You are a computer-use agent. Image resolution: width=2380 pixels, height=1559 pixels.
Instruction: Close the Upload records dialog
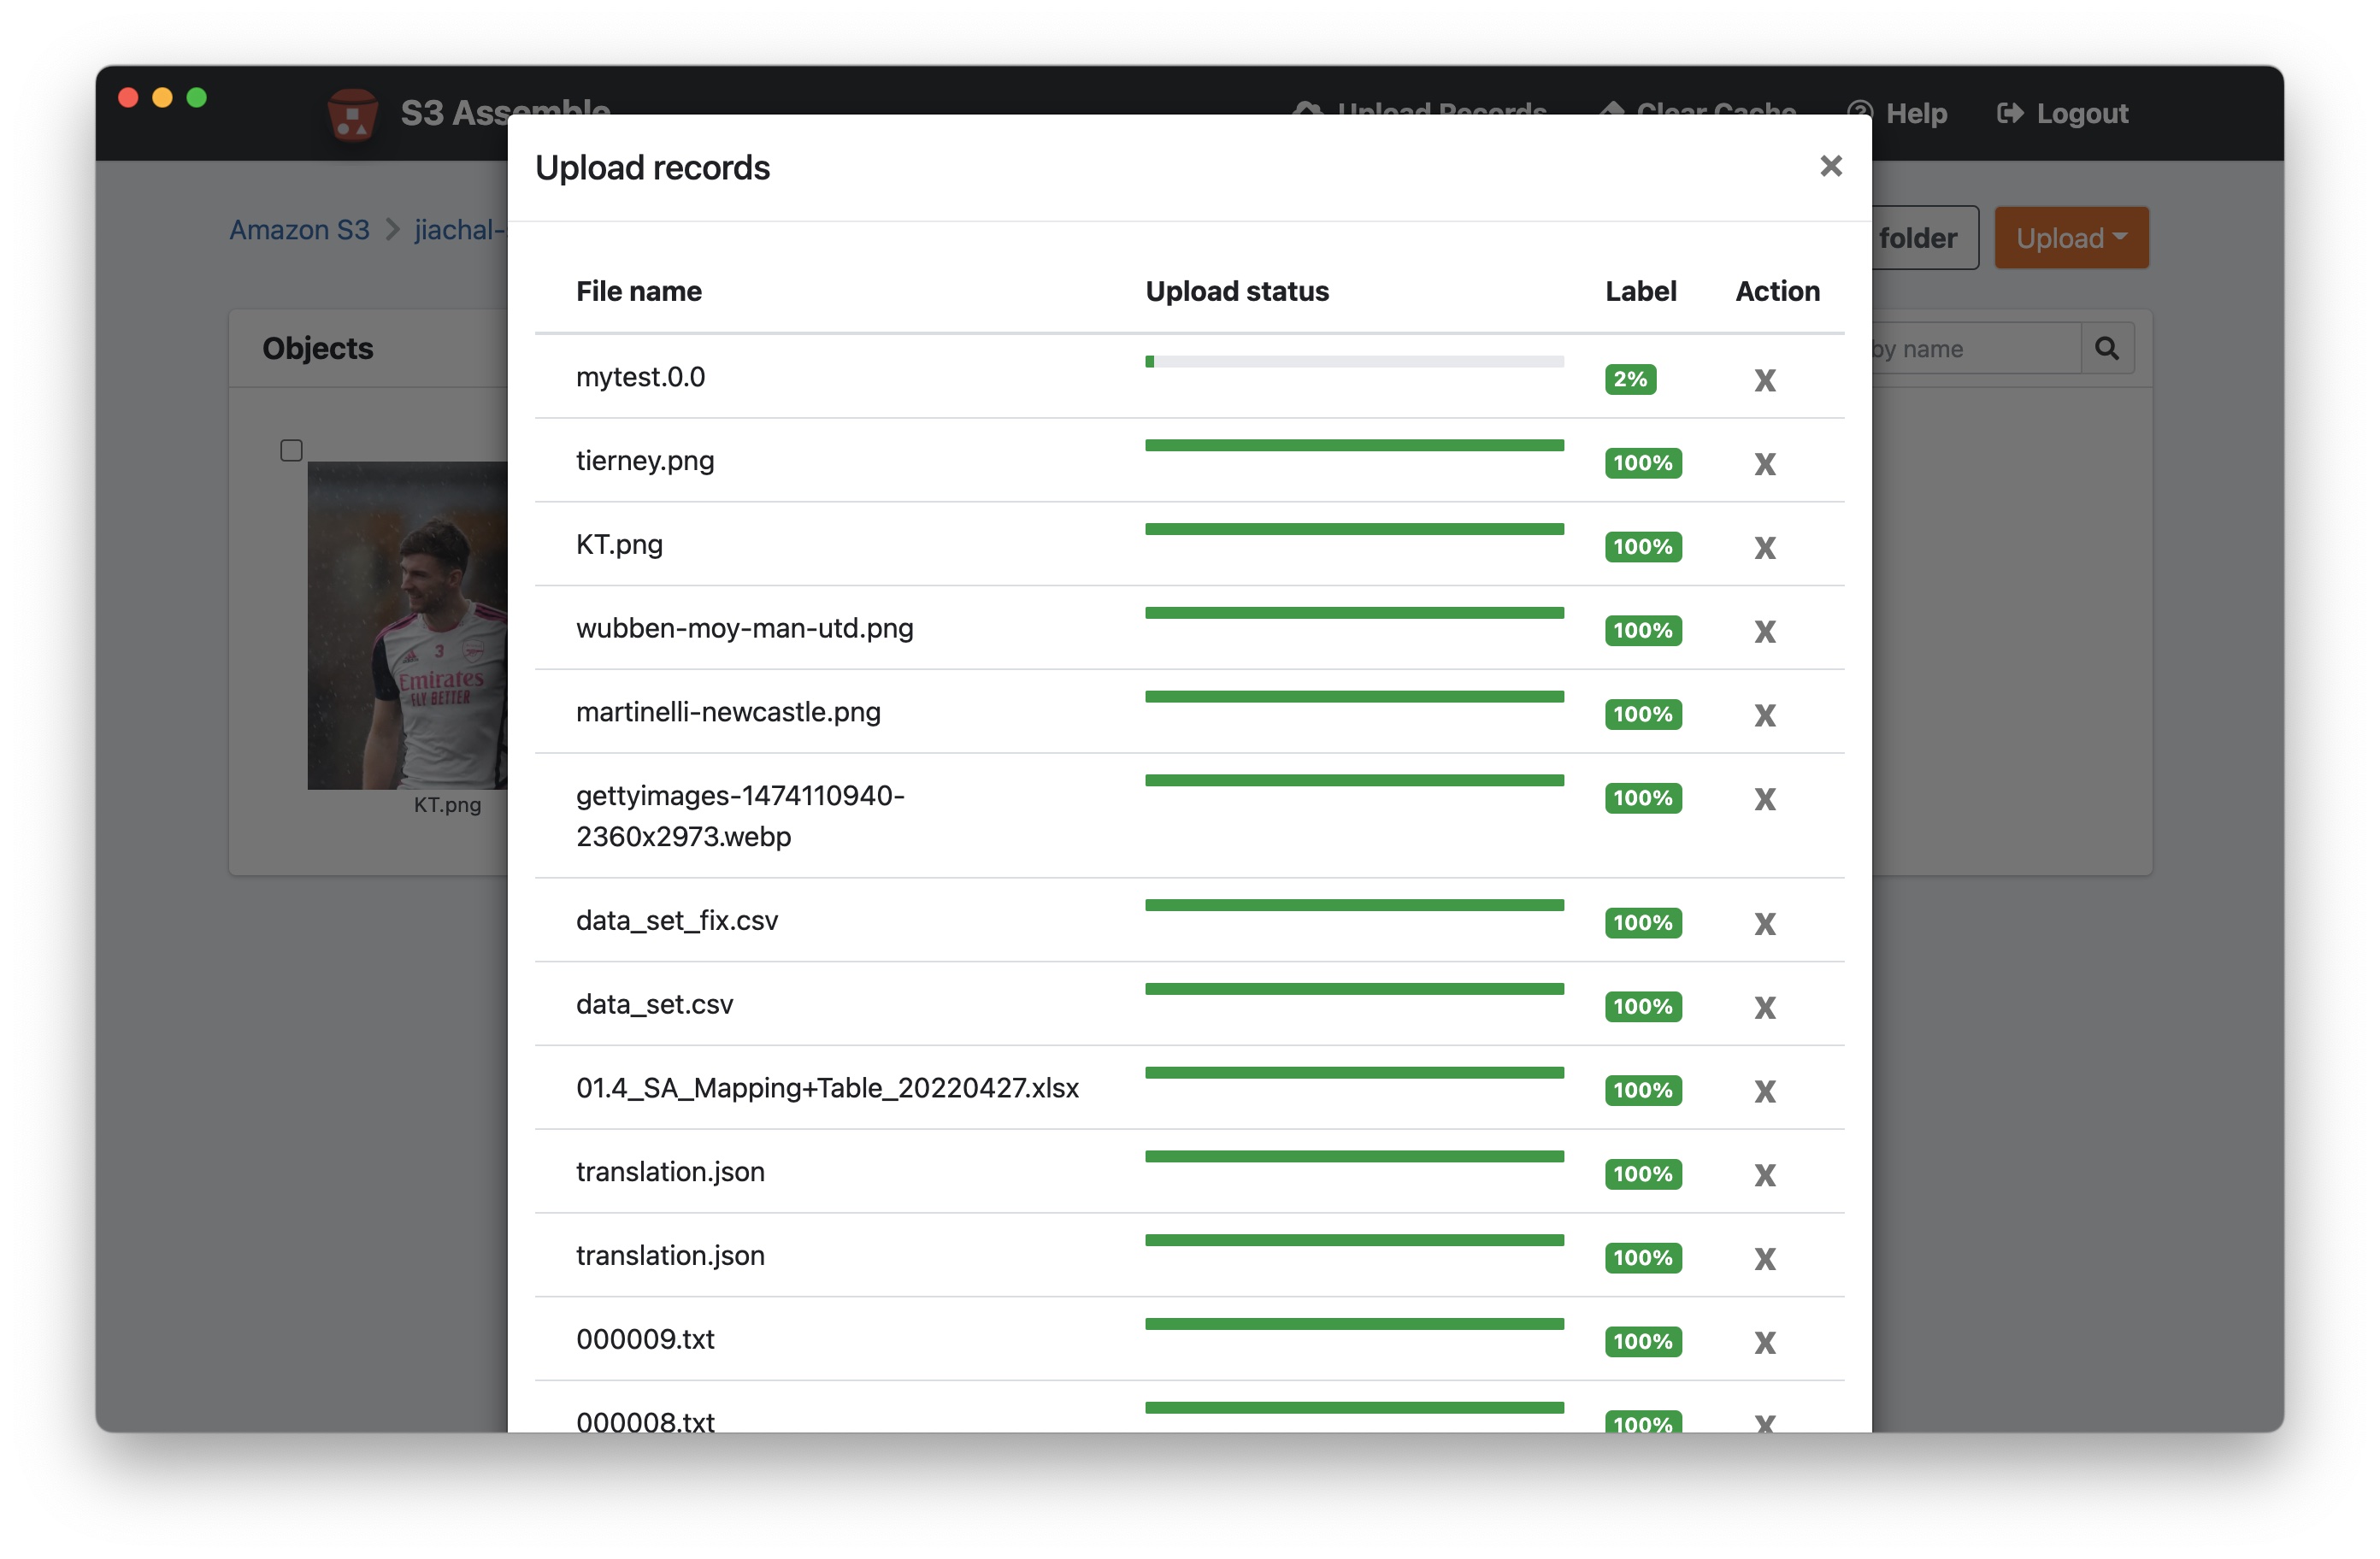coord(1830,166)
